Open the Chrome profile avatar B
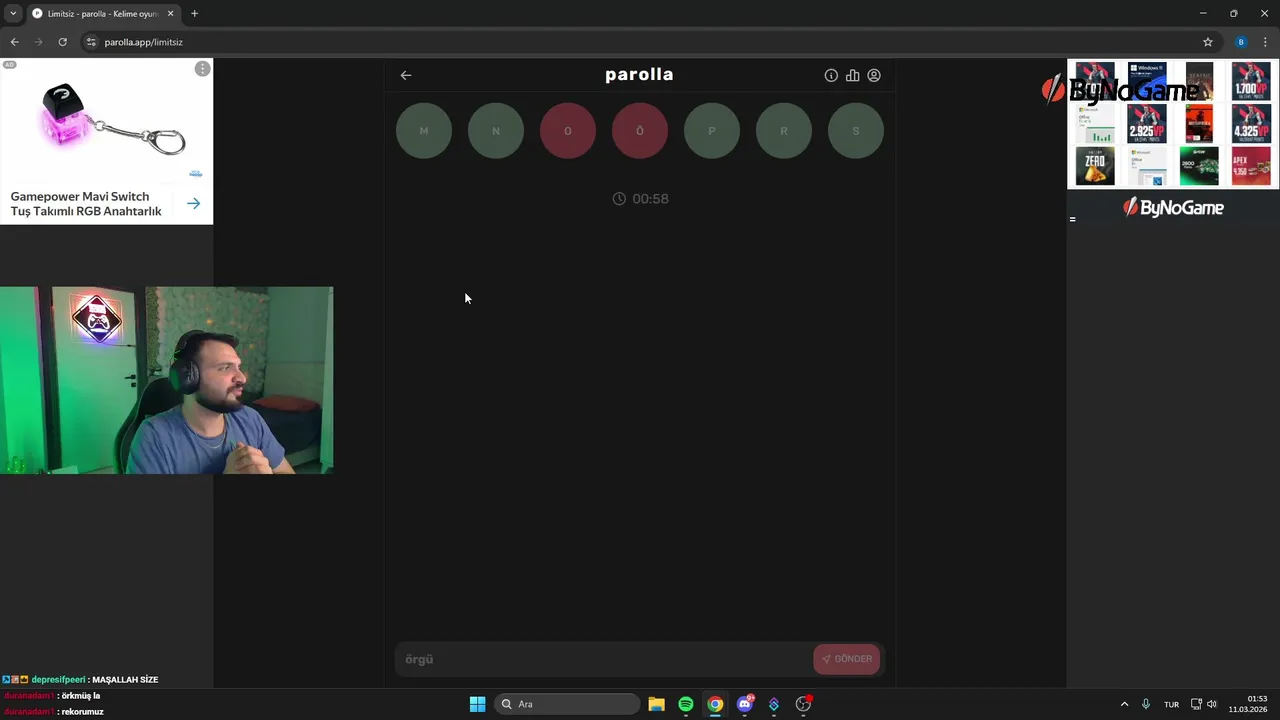This screenshot has width=1280, height=720. click(x=1241, y=42)
